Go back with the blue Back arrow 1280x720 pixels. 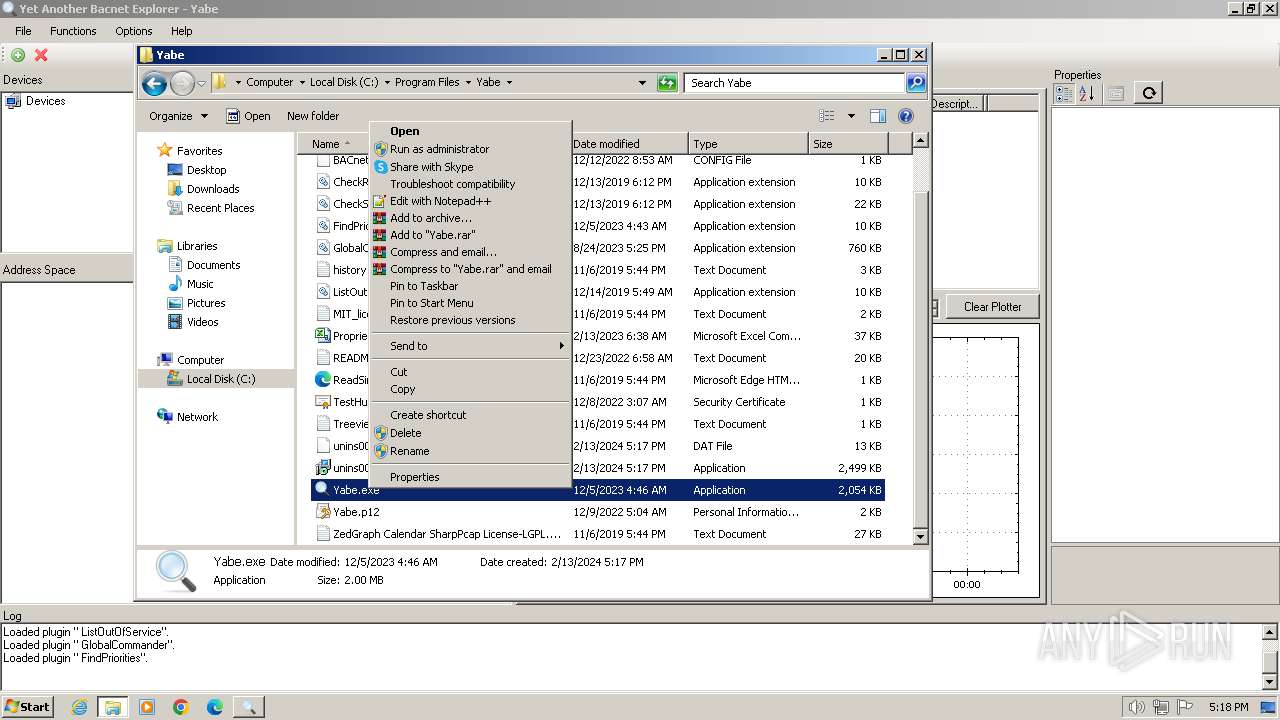154,83
